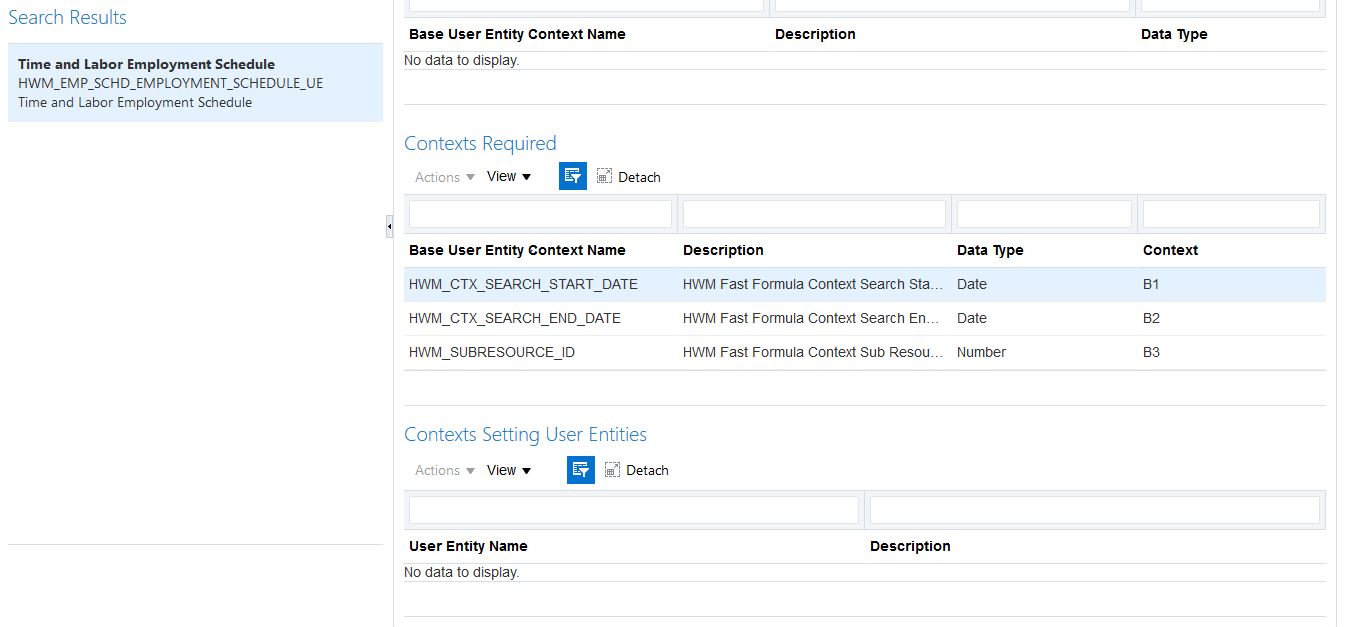Click Description header in top table
This screenshot has width=1348, height=627.
tap(815, 34)
